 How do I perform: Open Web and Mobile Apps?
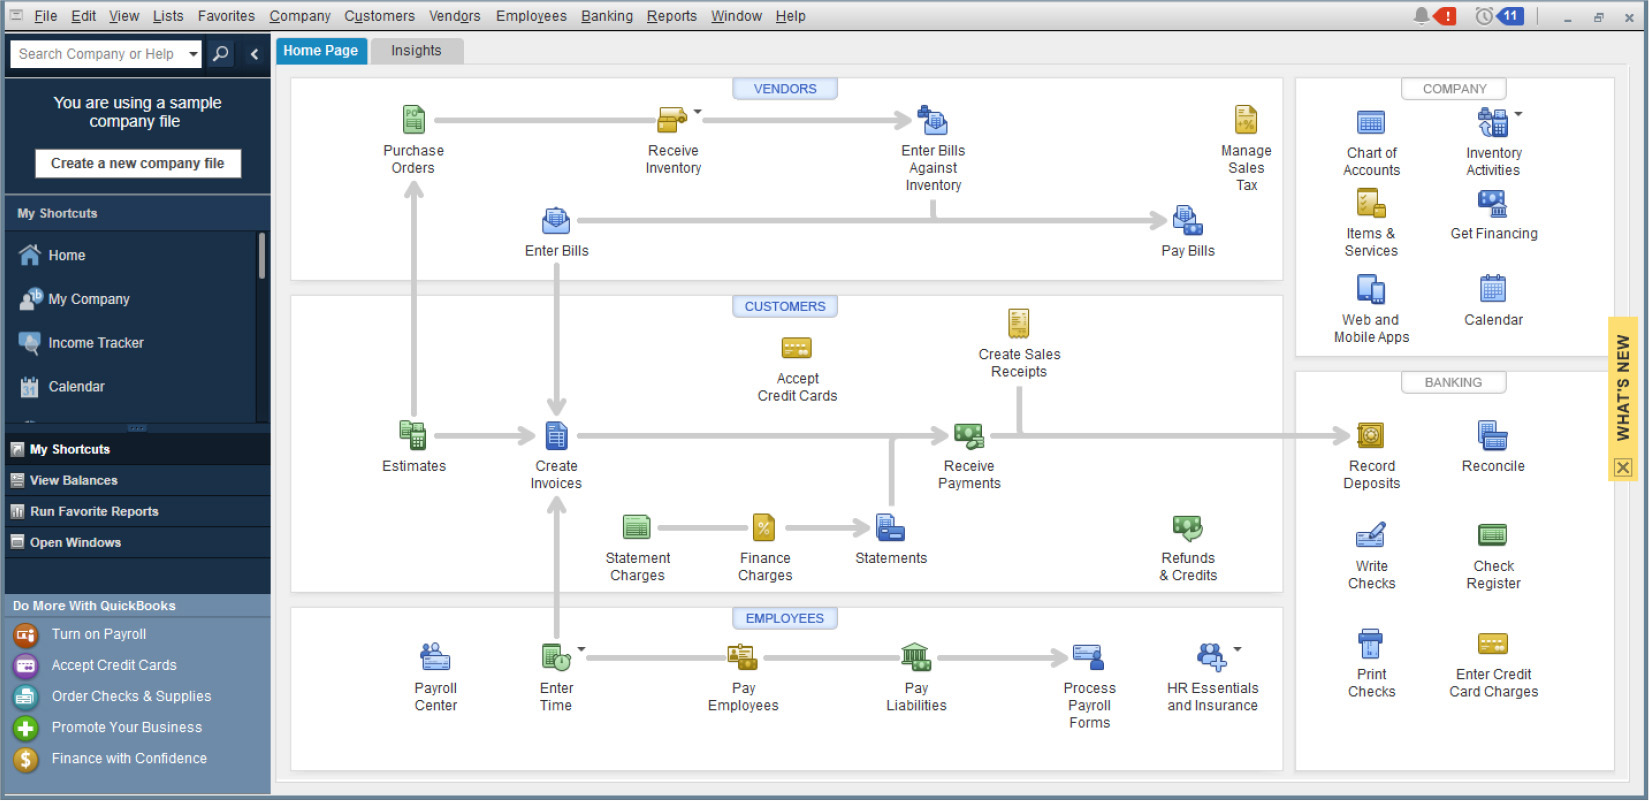(1371, 290)
